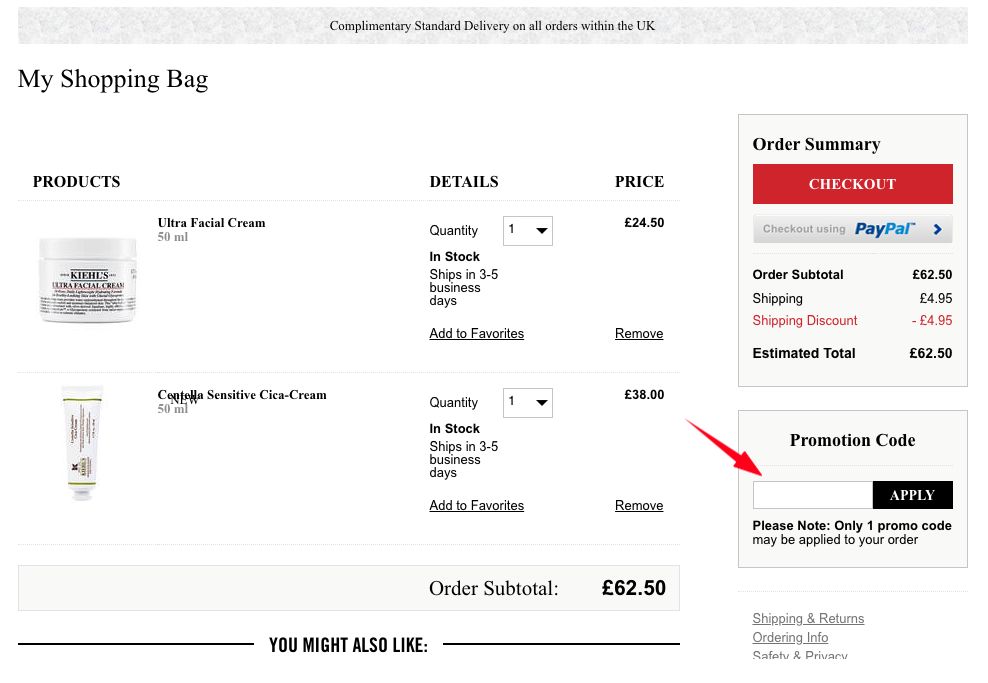Open the Shipping & Returns link
Screen dimensions: 988x683
point(808,619)
